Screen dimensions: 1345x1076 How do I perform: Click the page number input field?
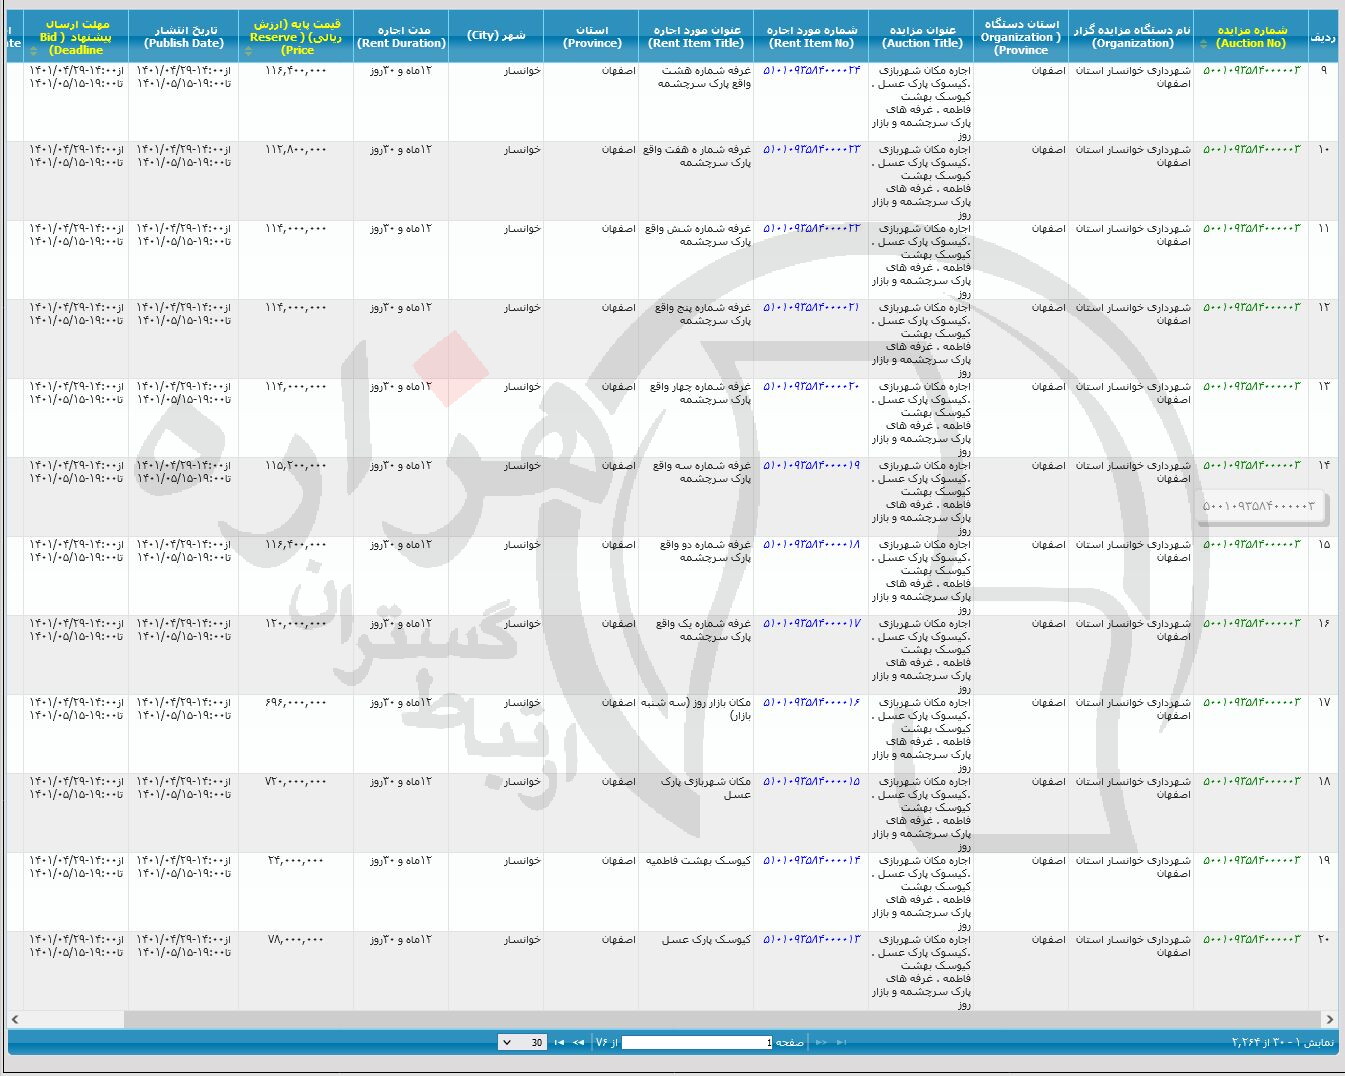tap(697, 1042)
